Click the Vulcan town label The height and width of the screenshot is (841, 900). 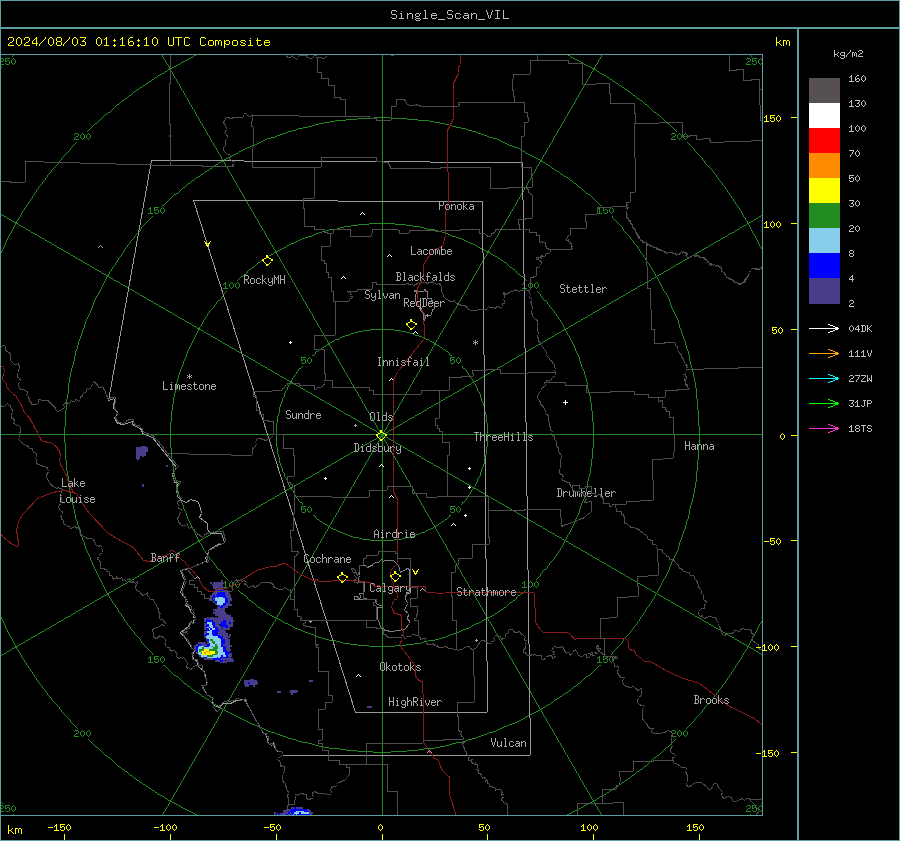(508, 743)
